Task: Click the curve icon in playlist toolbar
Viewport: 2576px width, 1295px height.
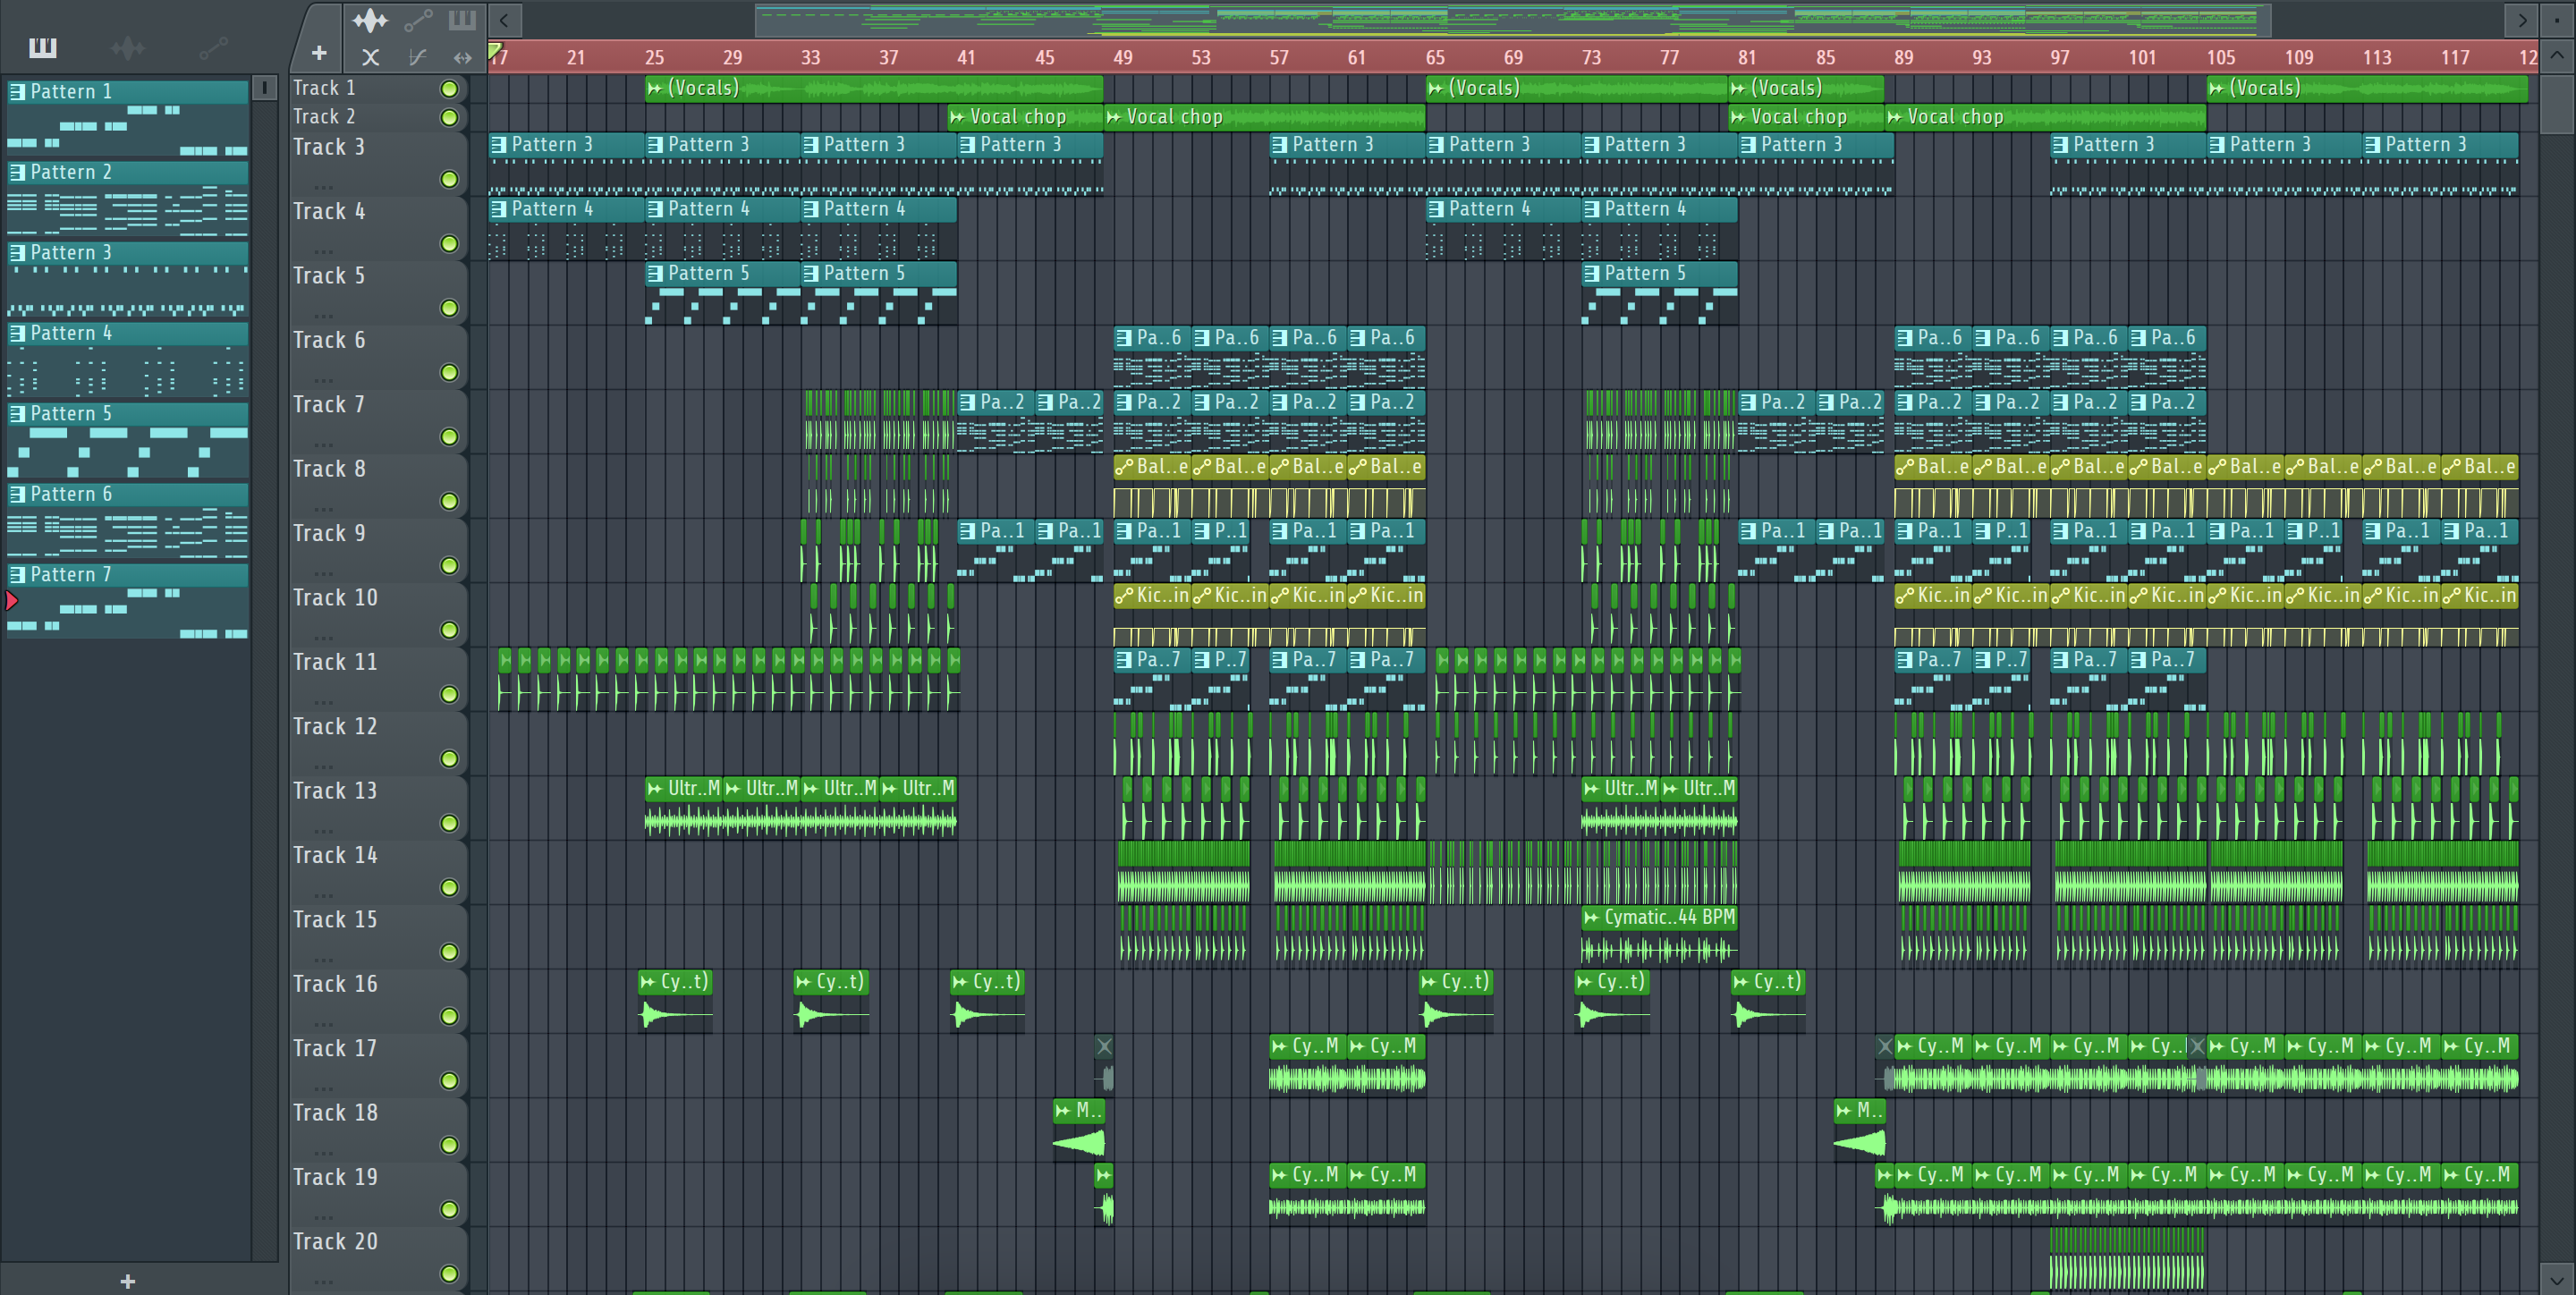Action: [418, 57]
